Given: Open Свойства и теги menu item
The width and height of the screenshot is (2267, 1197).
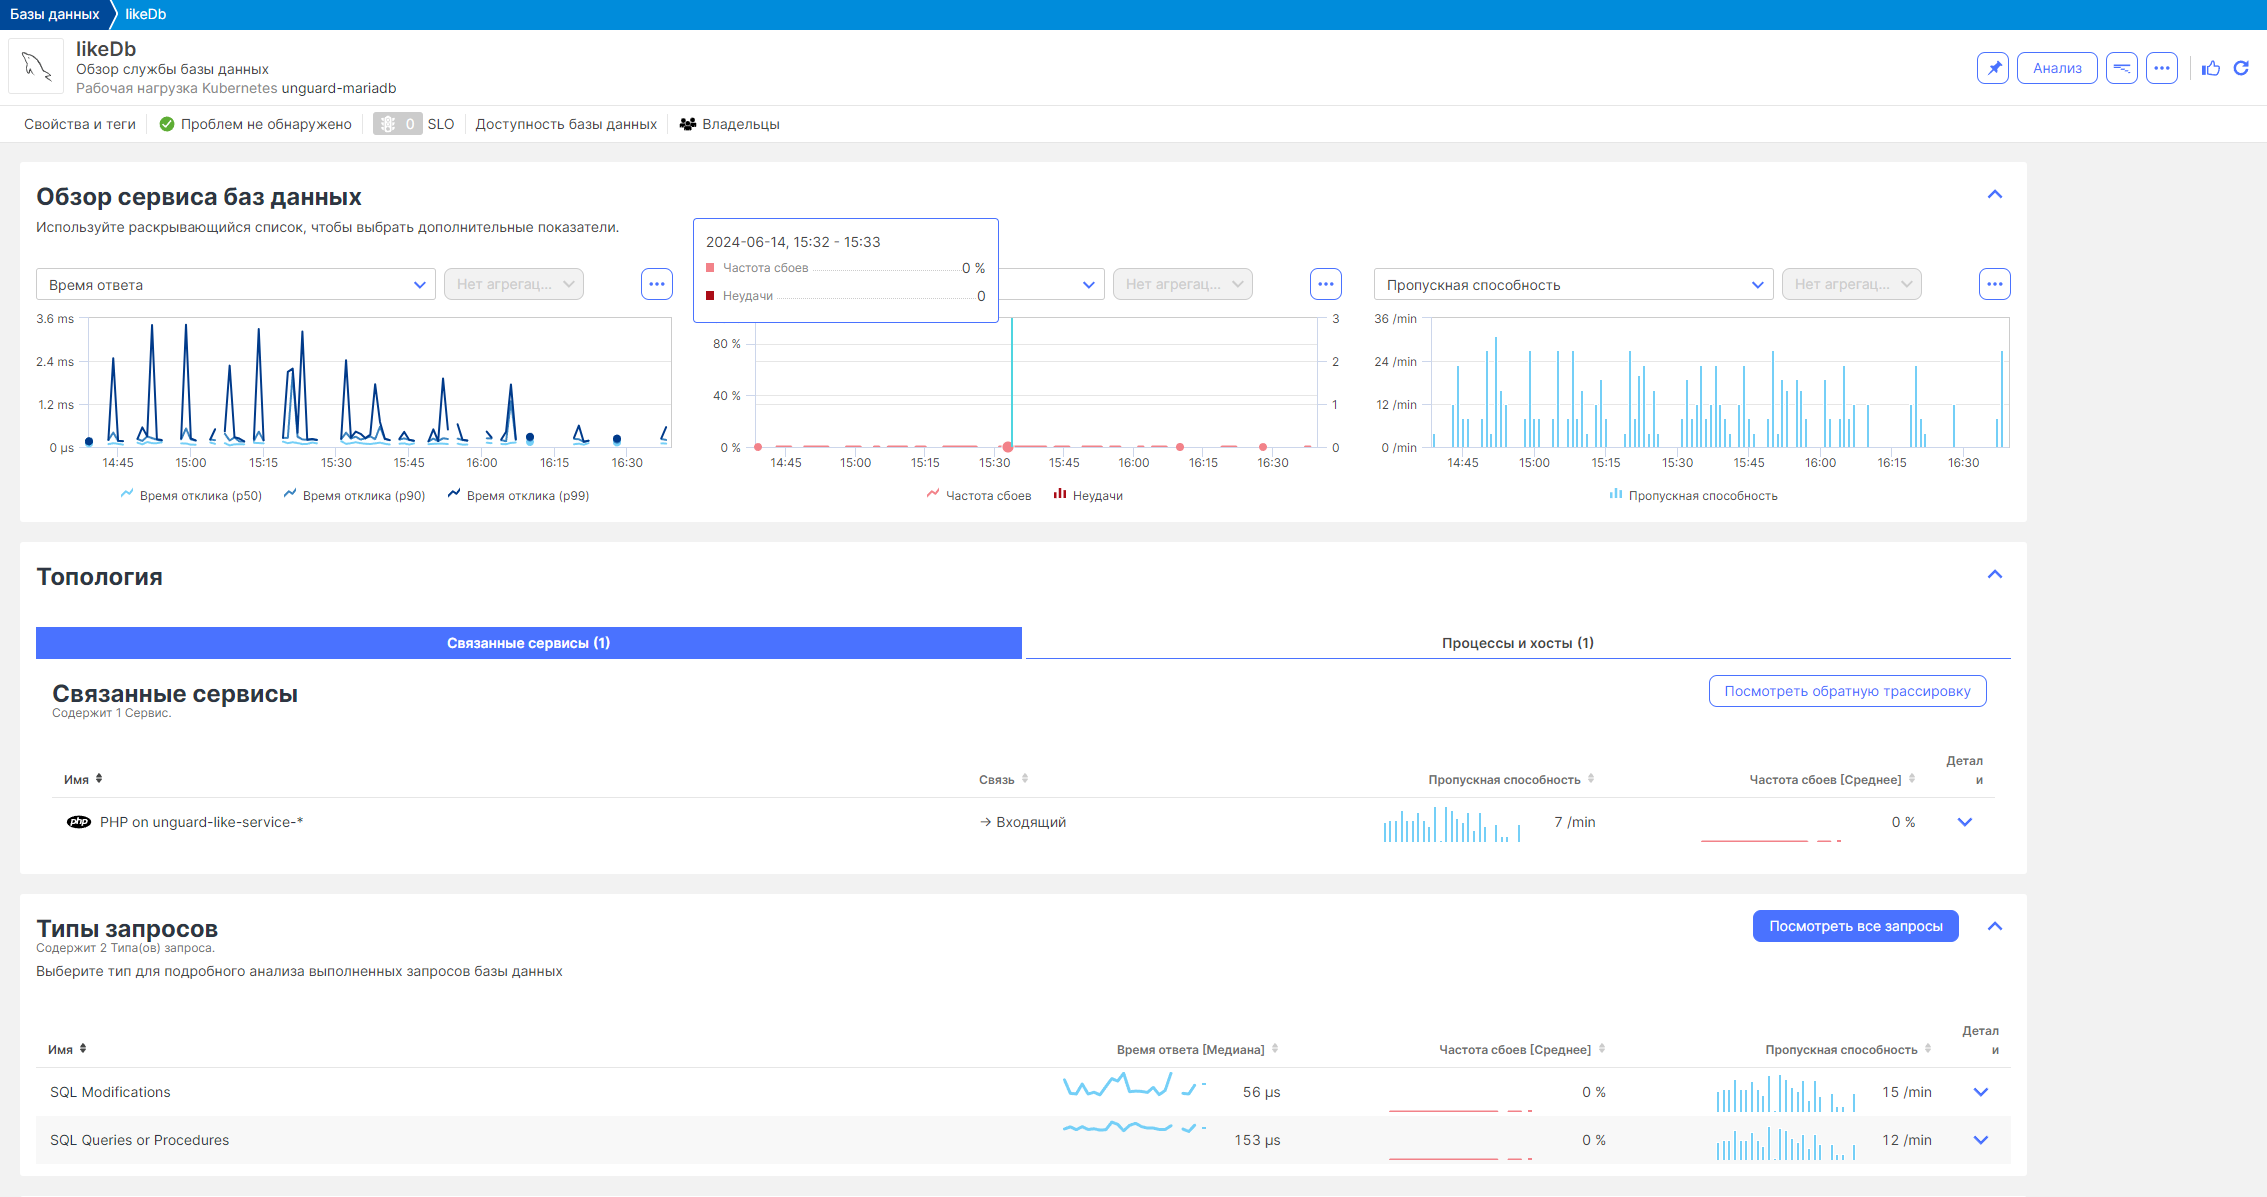Looking at the screenshot, I should tap(80, 124).
